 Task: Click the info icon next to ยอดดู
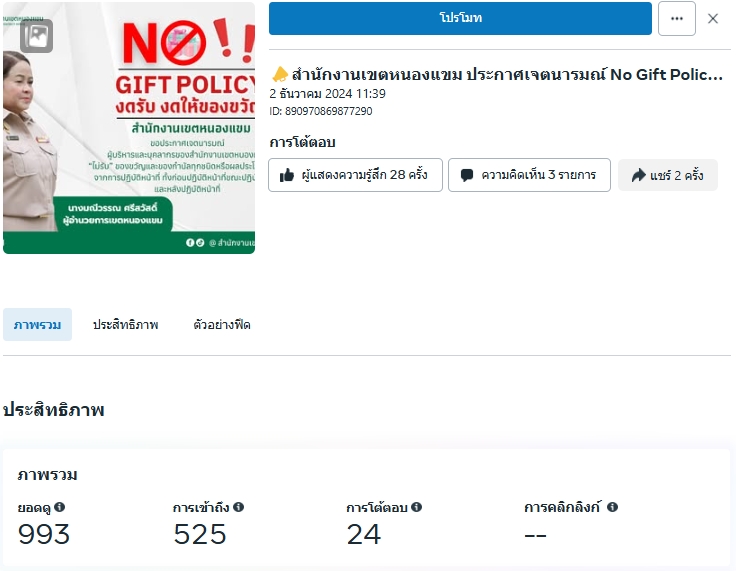pyautogui.click(x=60, y=507)
